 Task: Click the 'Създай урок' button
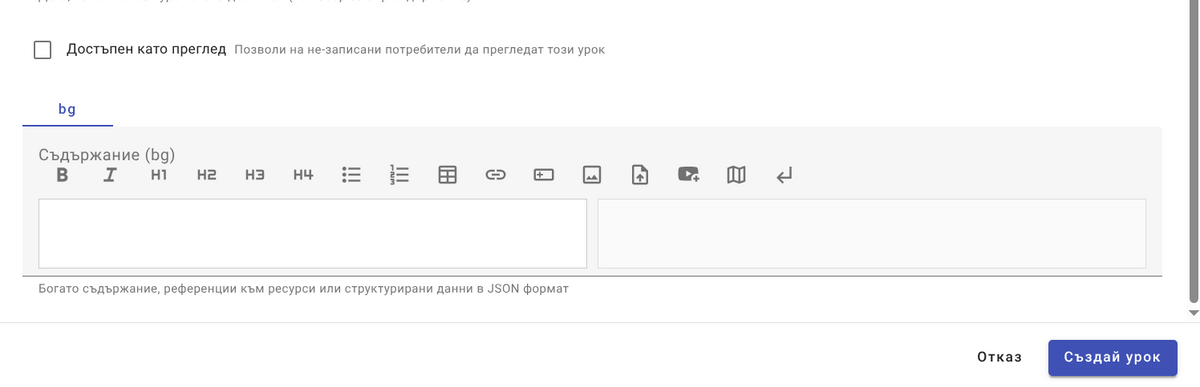(1113, 358)
